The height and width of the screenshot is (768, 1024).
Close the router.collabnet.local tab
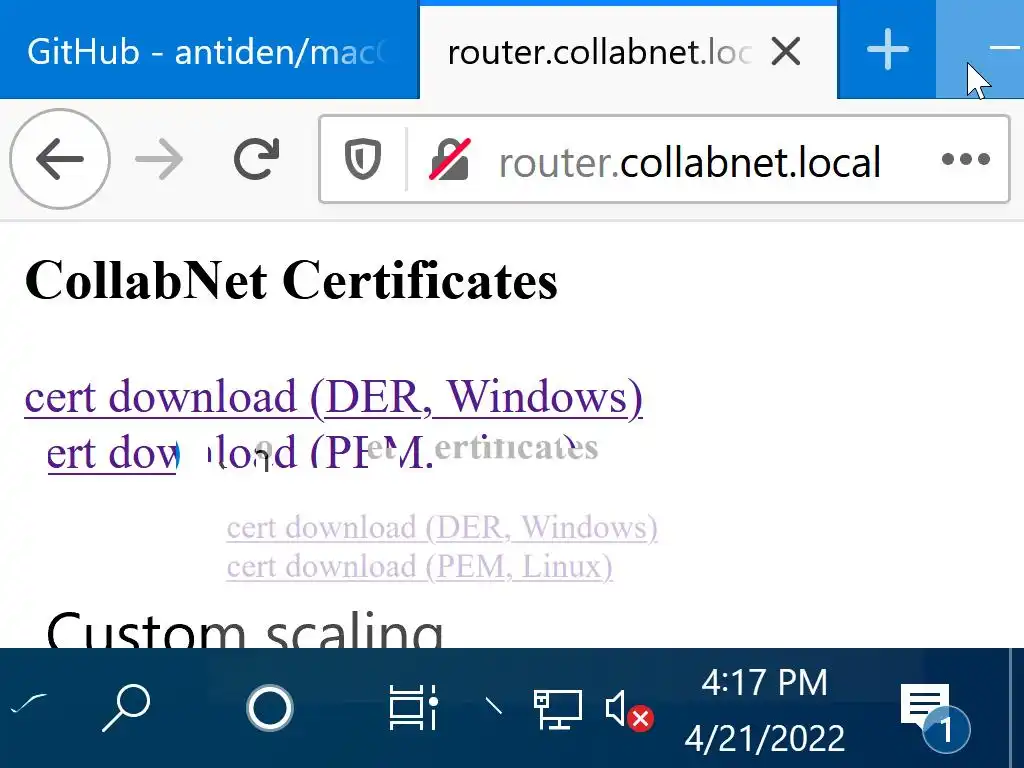tap(786, 51)
